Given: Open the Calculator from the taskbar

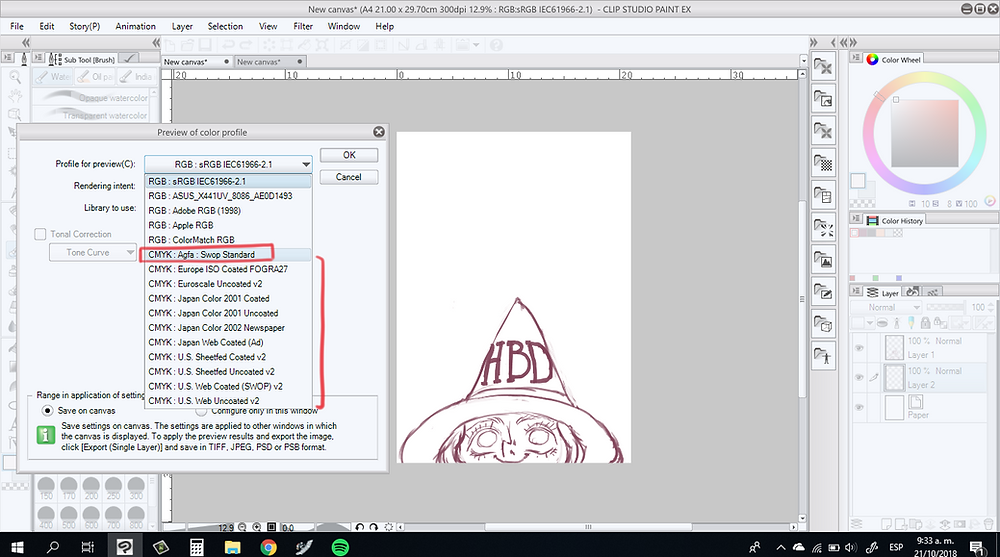Looking at the screenshot, I should coord(196,547).
